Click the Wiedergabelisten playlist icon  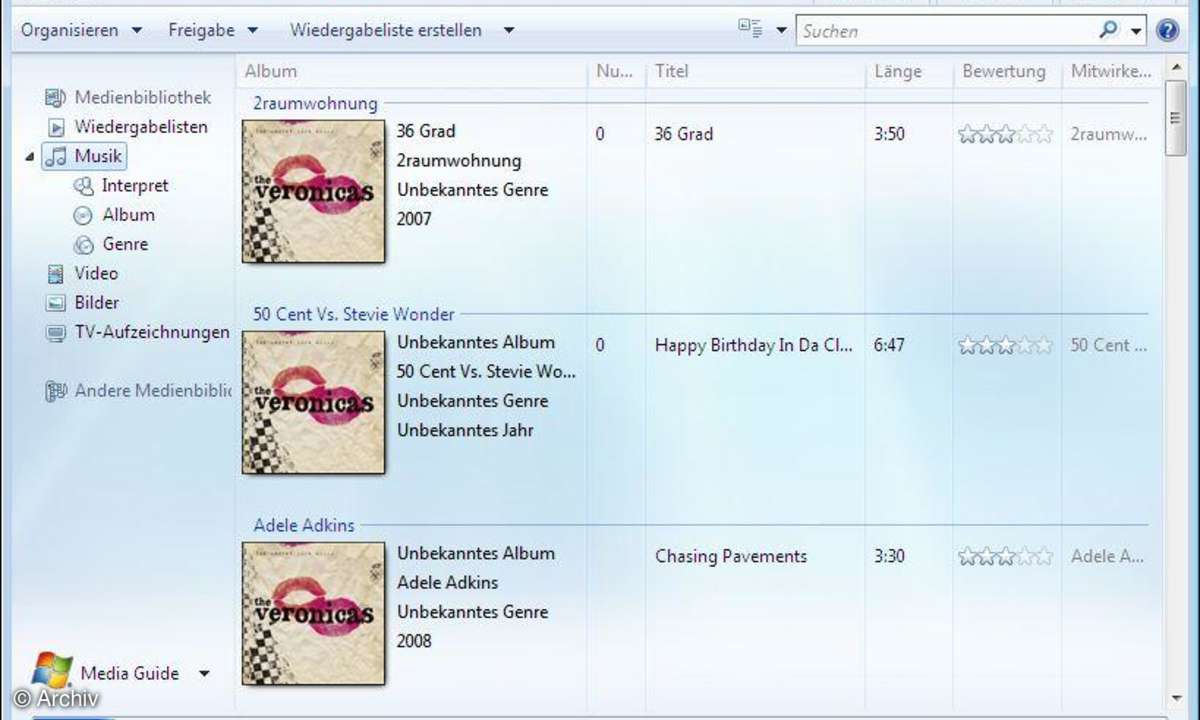(x=57, y=128)
